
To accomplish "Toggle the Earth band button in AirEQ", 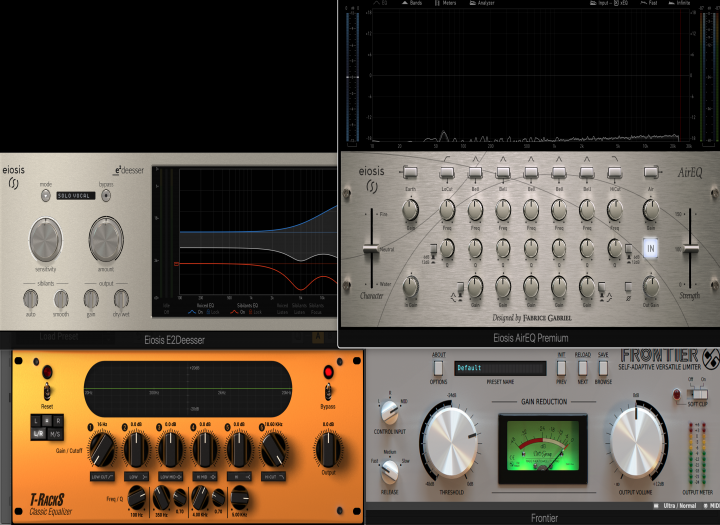I will pyautogui.click(x=410, y=173).
